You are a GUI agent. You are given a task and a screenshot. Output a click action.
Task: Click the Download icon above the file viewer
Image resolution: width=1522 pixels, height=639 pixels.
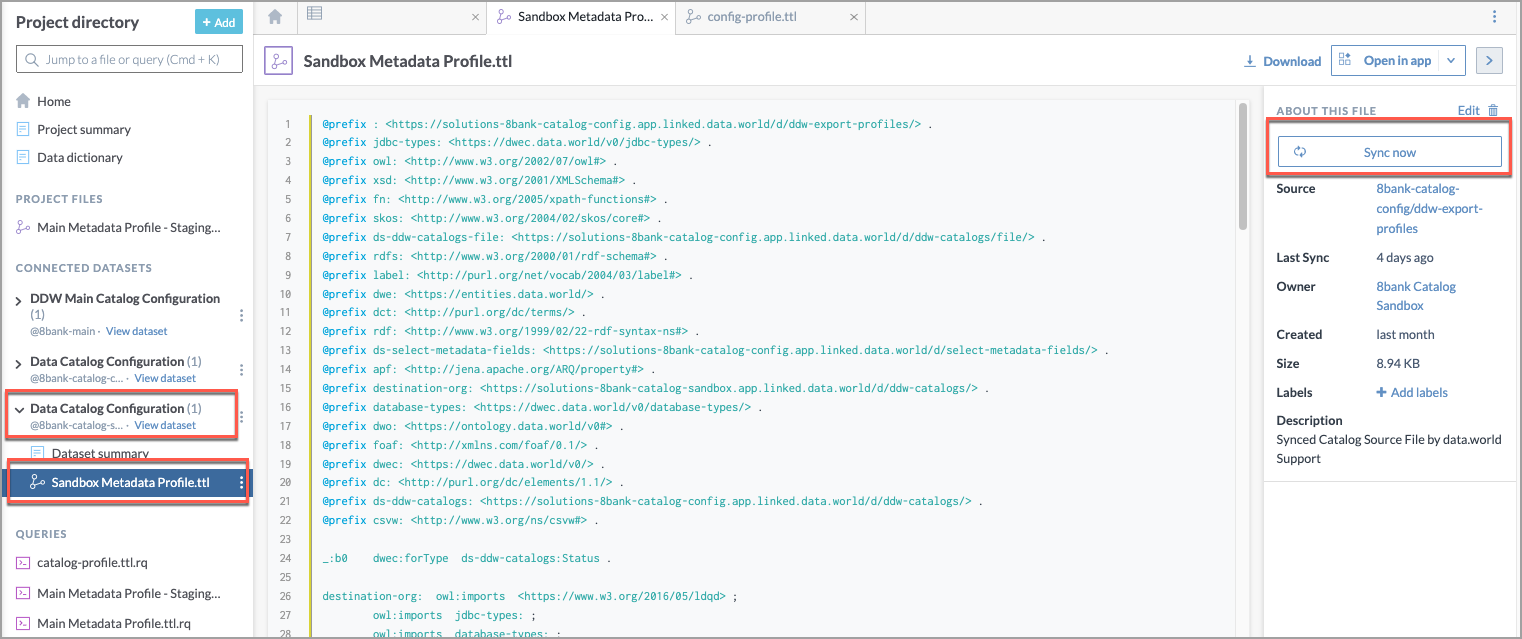pyautogui.click(x=1249, y=61)
